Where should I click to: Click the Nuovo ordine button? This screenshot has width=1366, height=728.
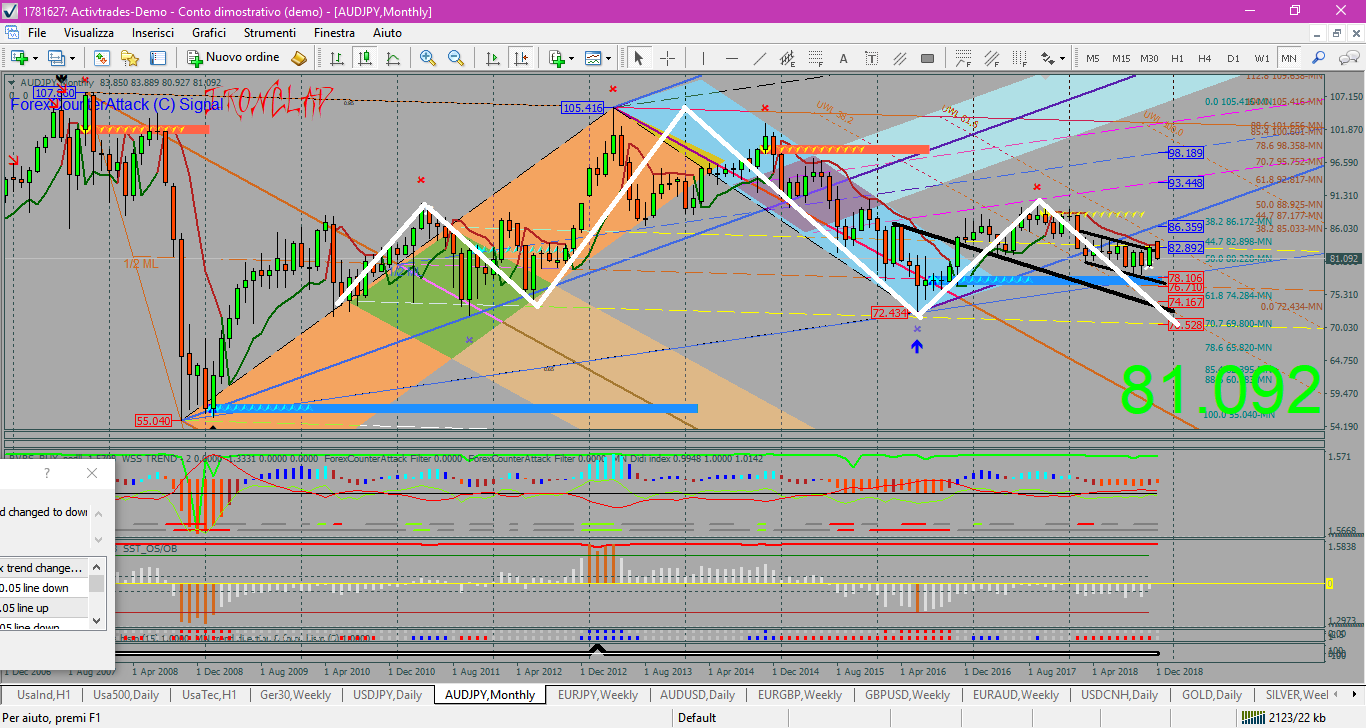(x=232, y=58)
